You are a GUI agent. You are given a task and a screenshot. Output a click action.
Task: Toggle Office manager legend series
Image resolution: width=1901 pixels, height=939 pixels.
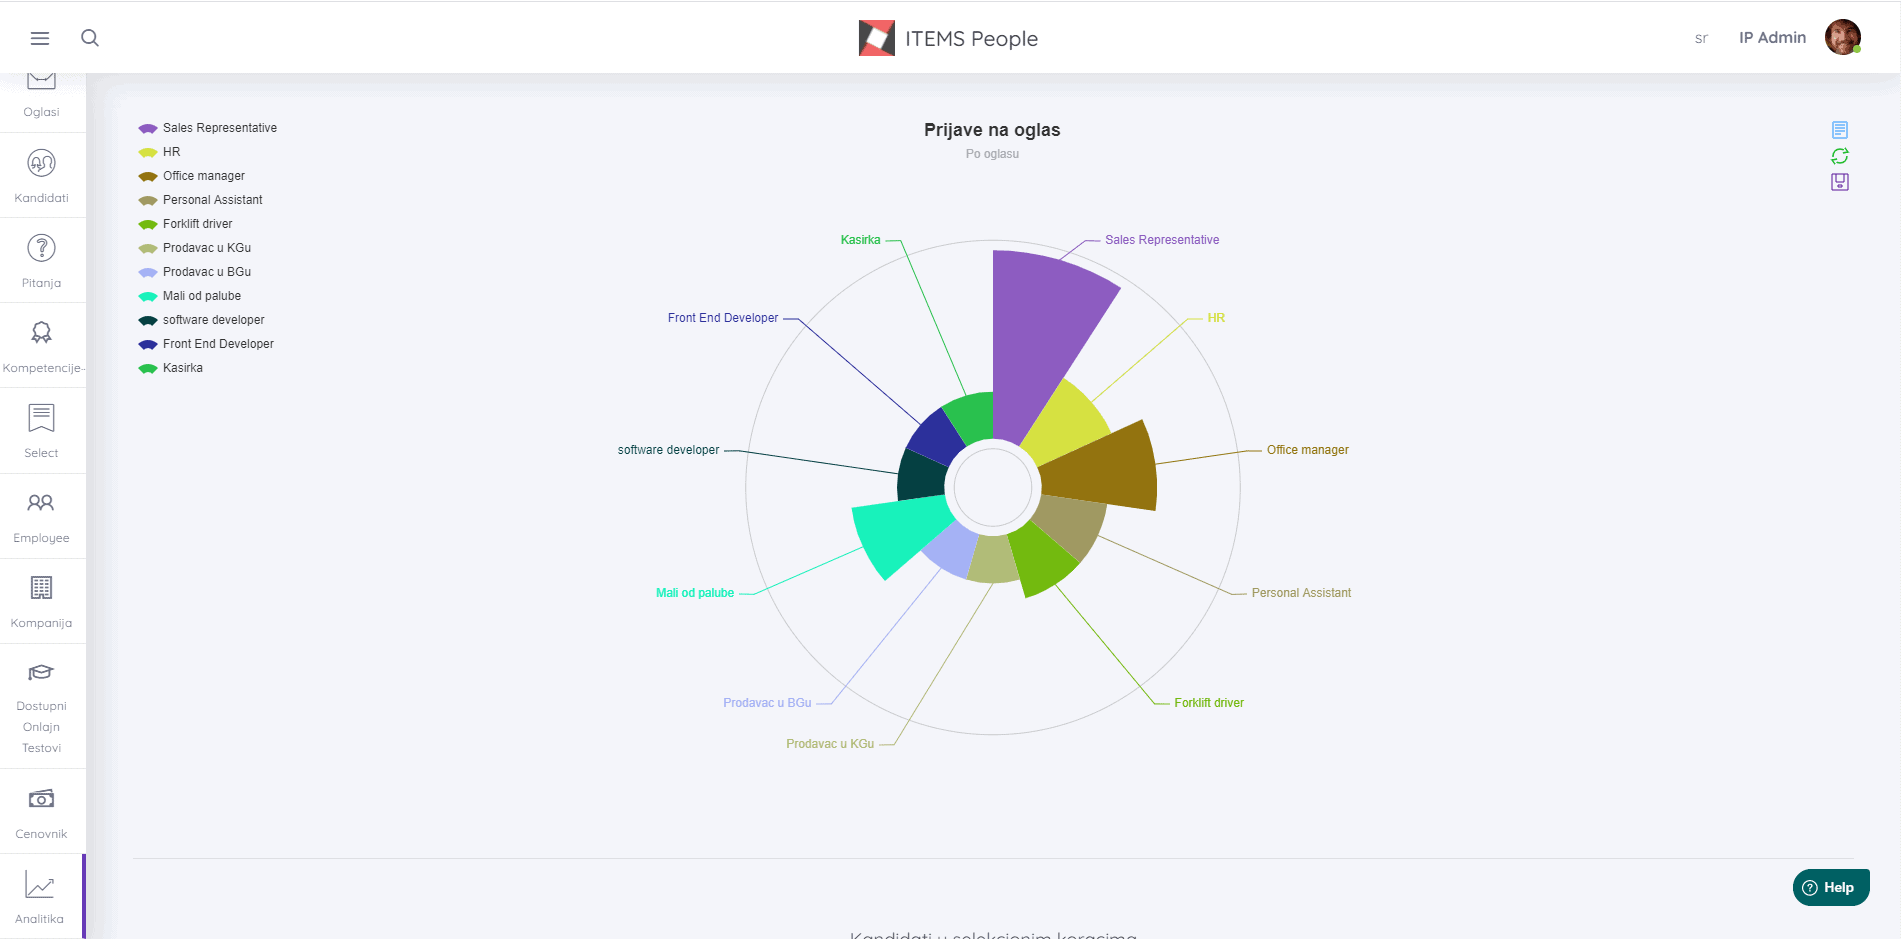[x=191, y=176]
